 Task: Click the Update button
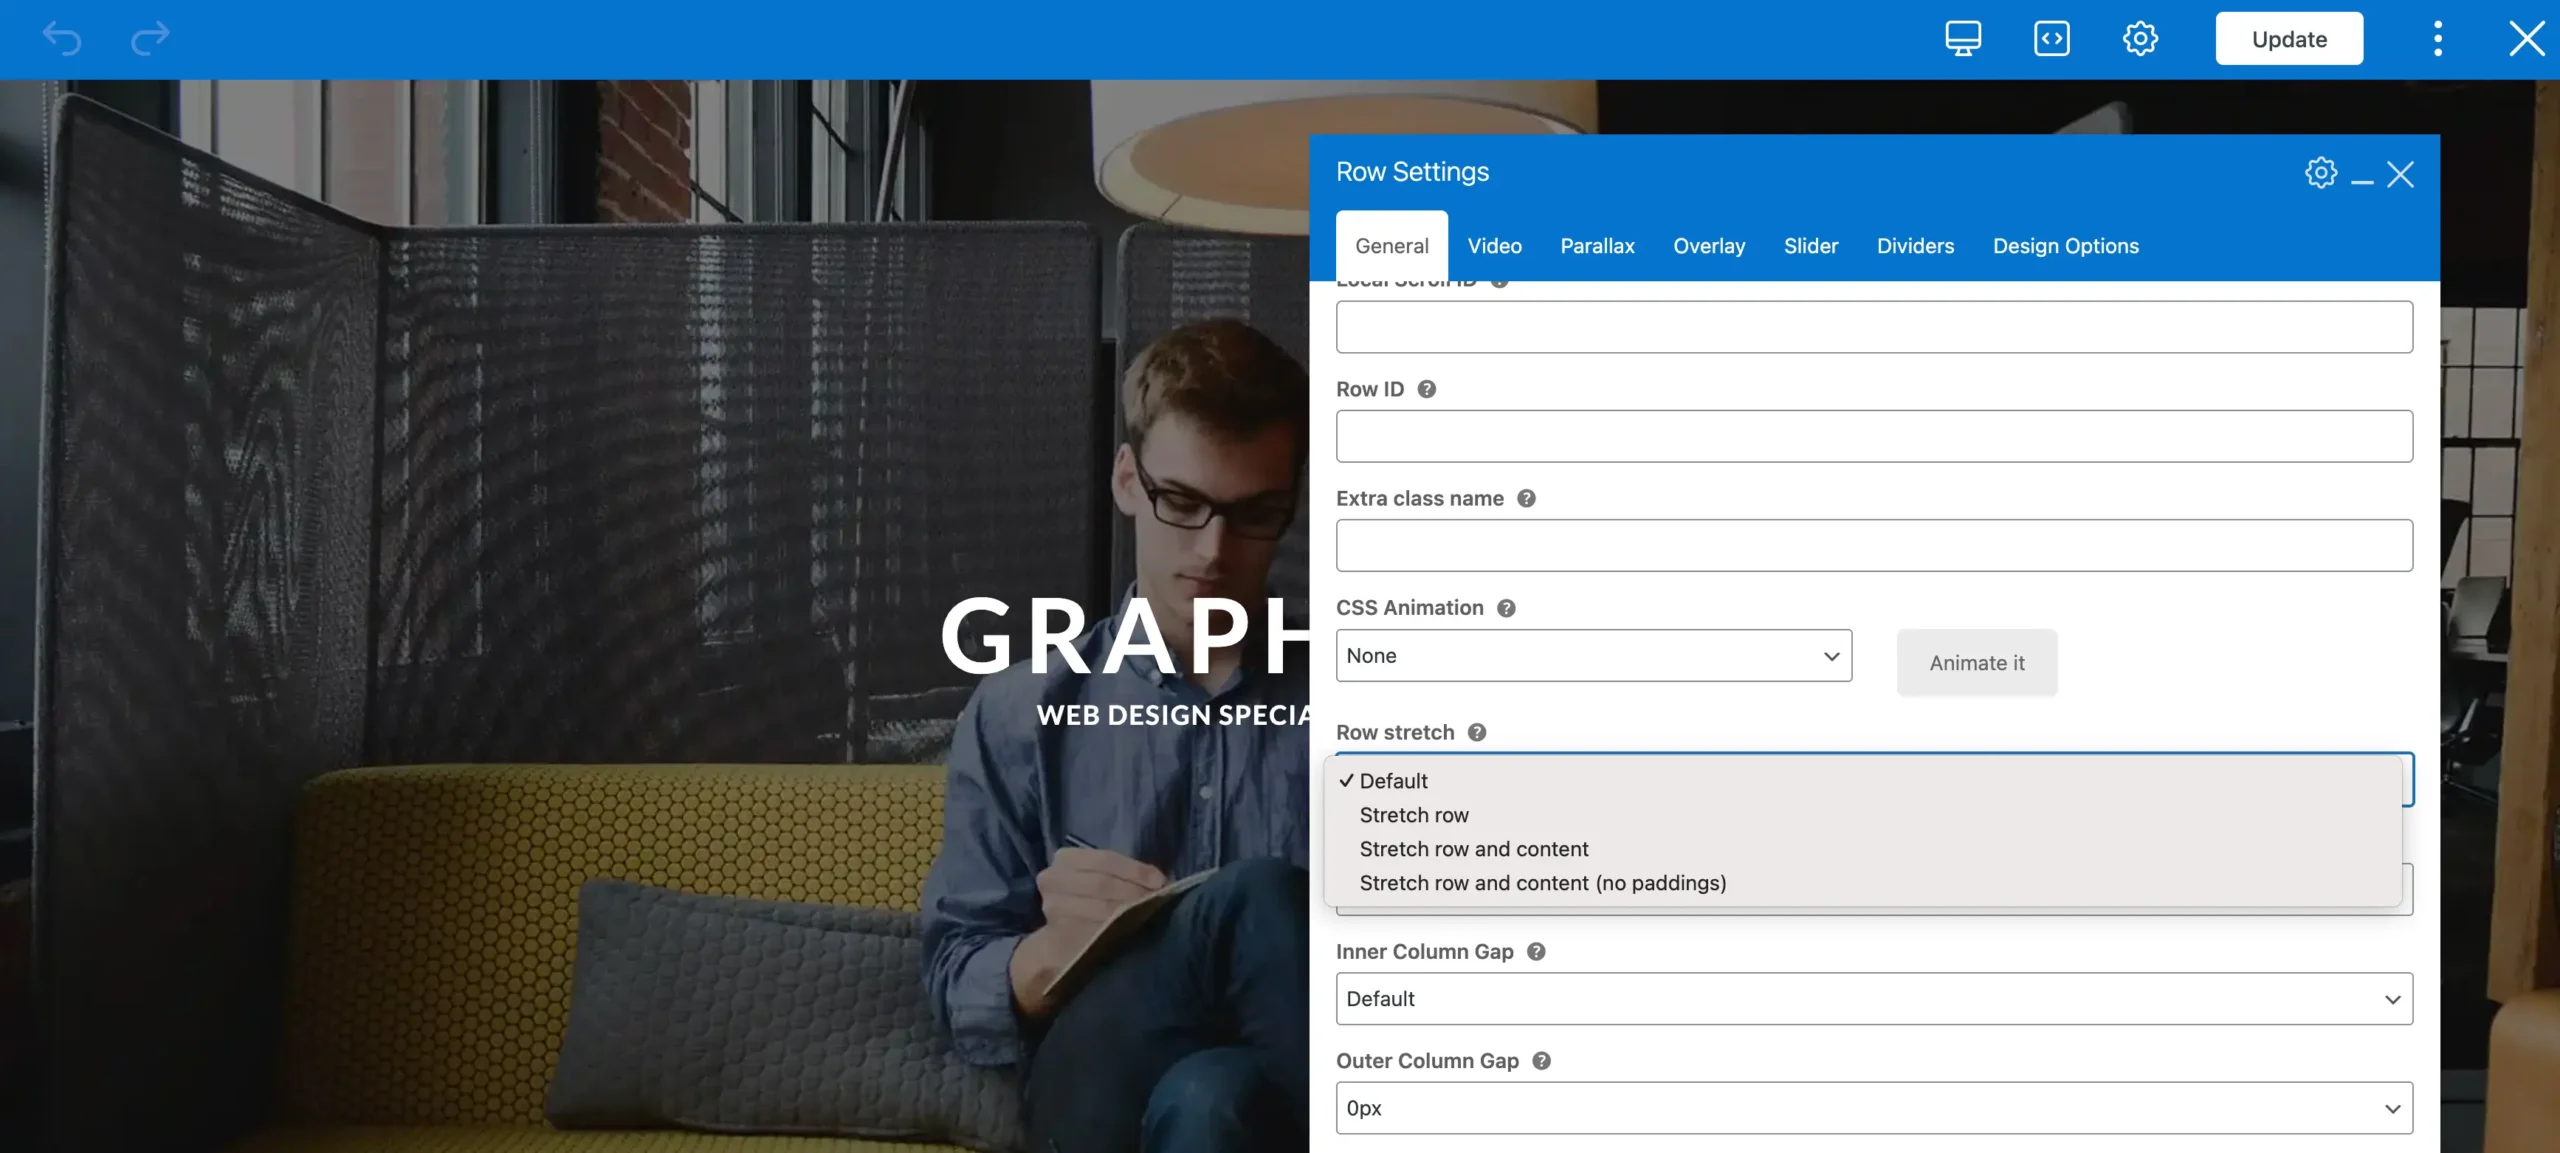(2288, 39)
